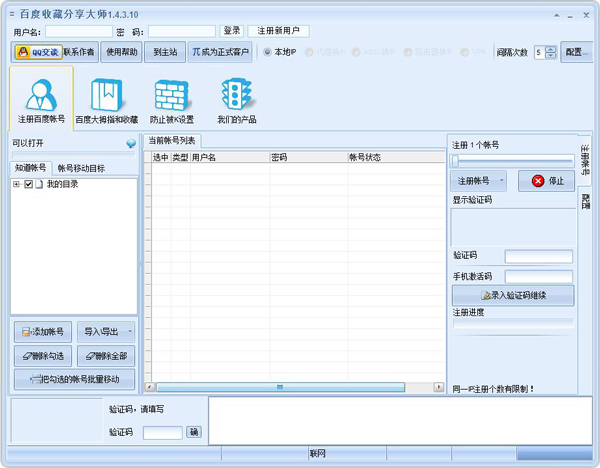The height and width of the screenshot is (468, 600).
Task: Select the VPN radio button
Action: [465, 52]
